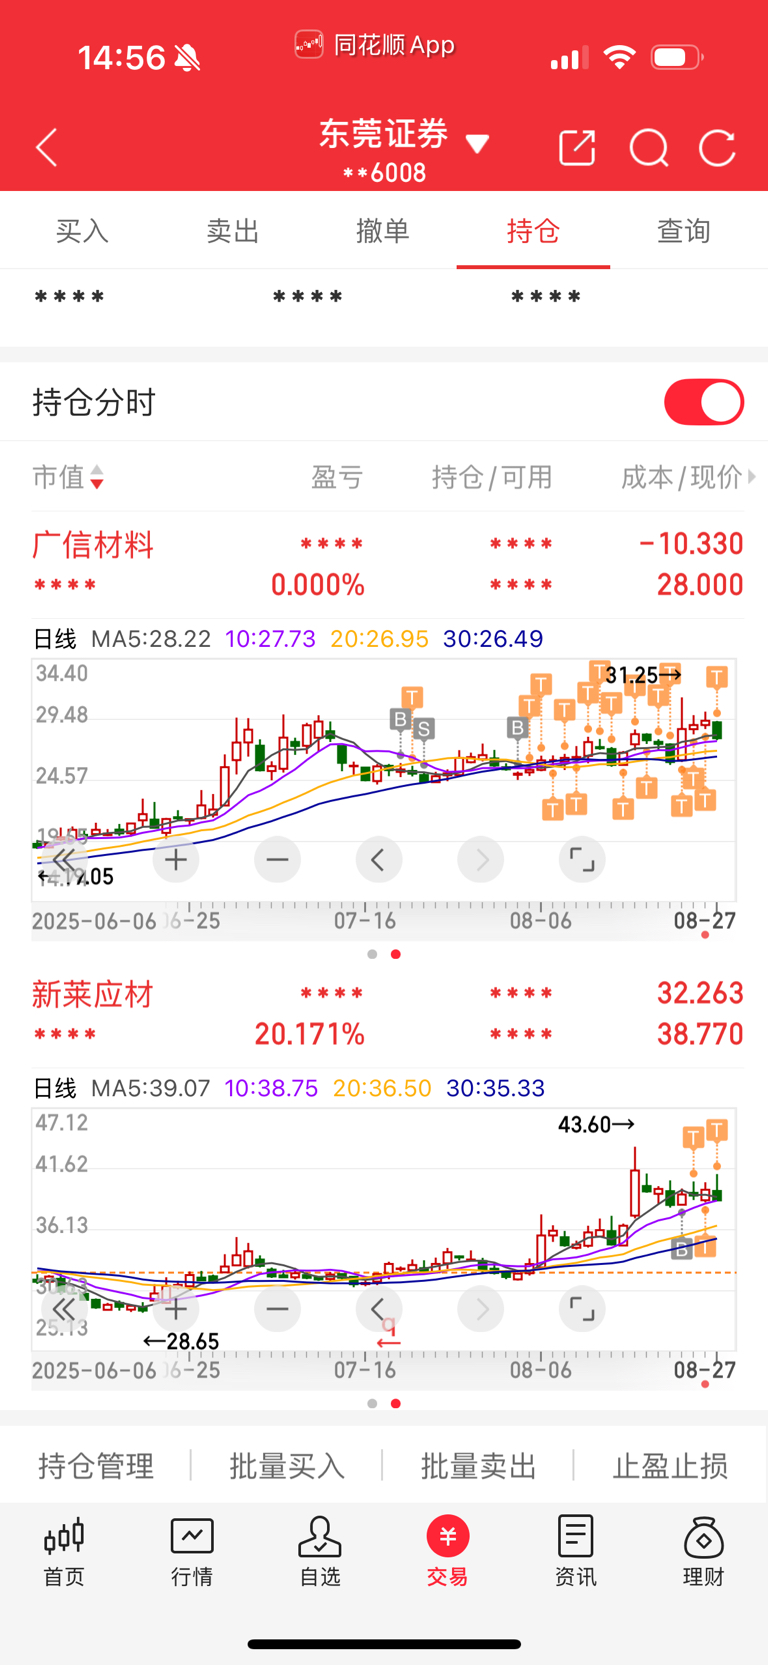Switch to the 卖出 tab
Screen dimensions: 769x1665
coord(232,231)
